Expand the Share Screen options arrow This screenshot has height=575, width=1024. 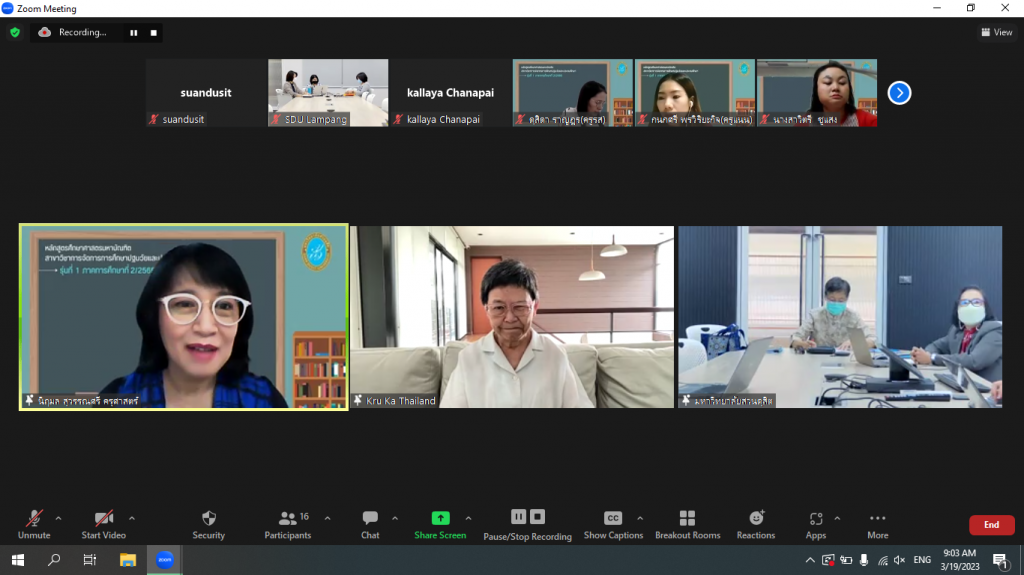click(x=468, y=518)
